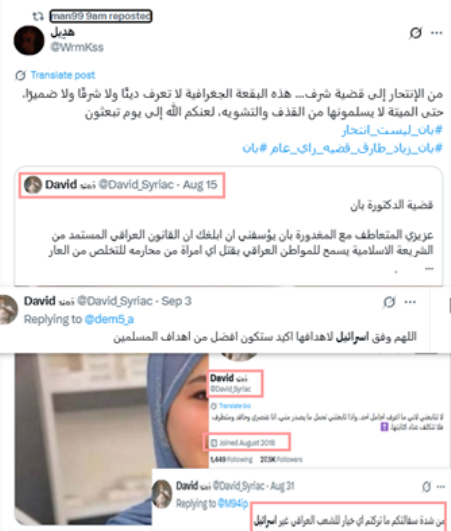This screenshot has width=451, height=531.
Task: Click the @M94ip mention in reply
Action: click(x=233, y=504)
